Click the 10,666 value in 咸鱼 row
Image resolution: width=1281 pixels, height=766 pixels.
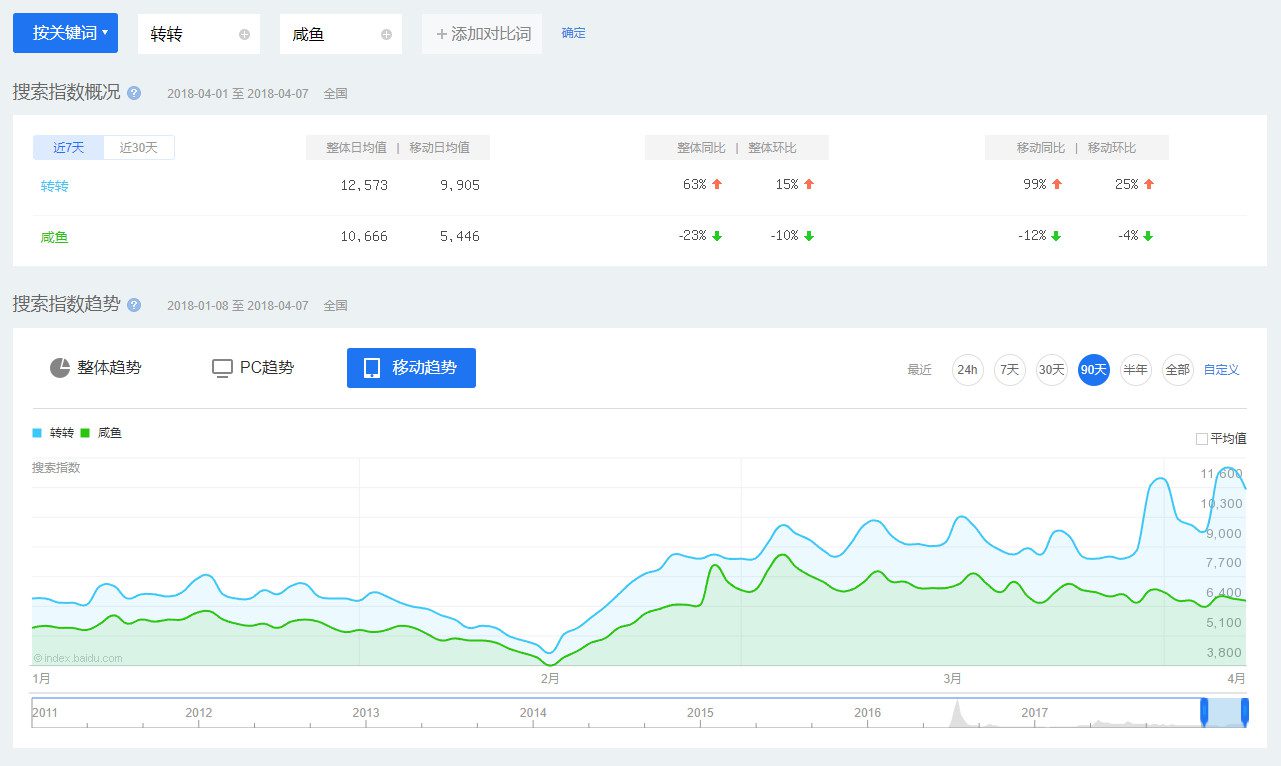coord(364,237)
